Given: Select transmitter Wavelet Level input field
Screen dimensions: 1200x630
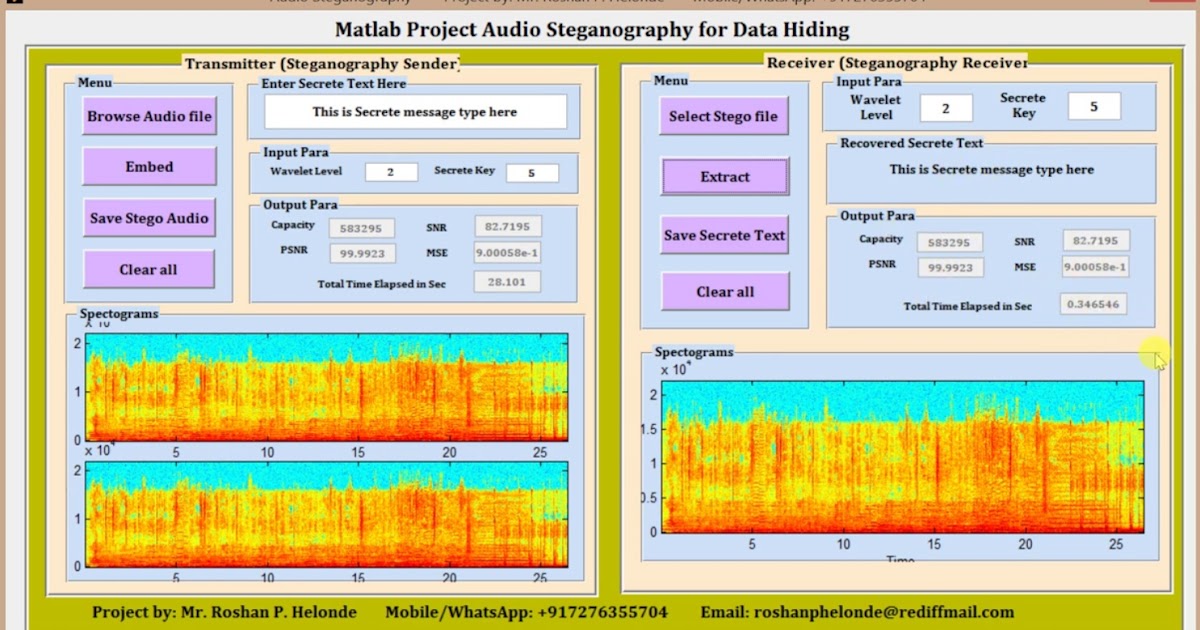Looking at the screenshot, I should pyautogui.click(x=391, y=172).
